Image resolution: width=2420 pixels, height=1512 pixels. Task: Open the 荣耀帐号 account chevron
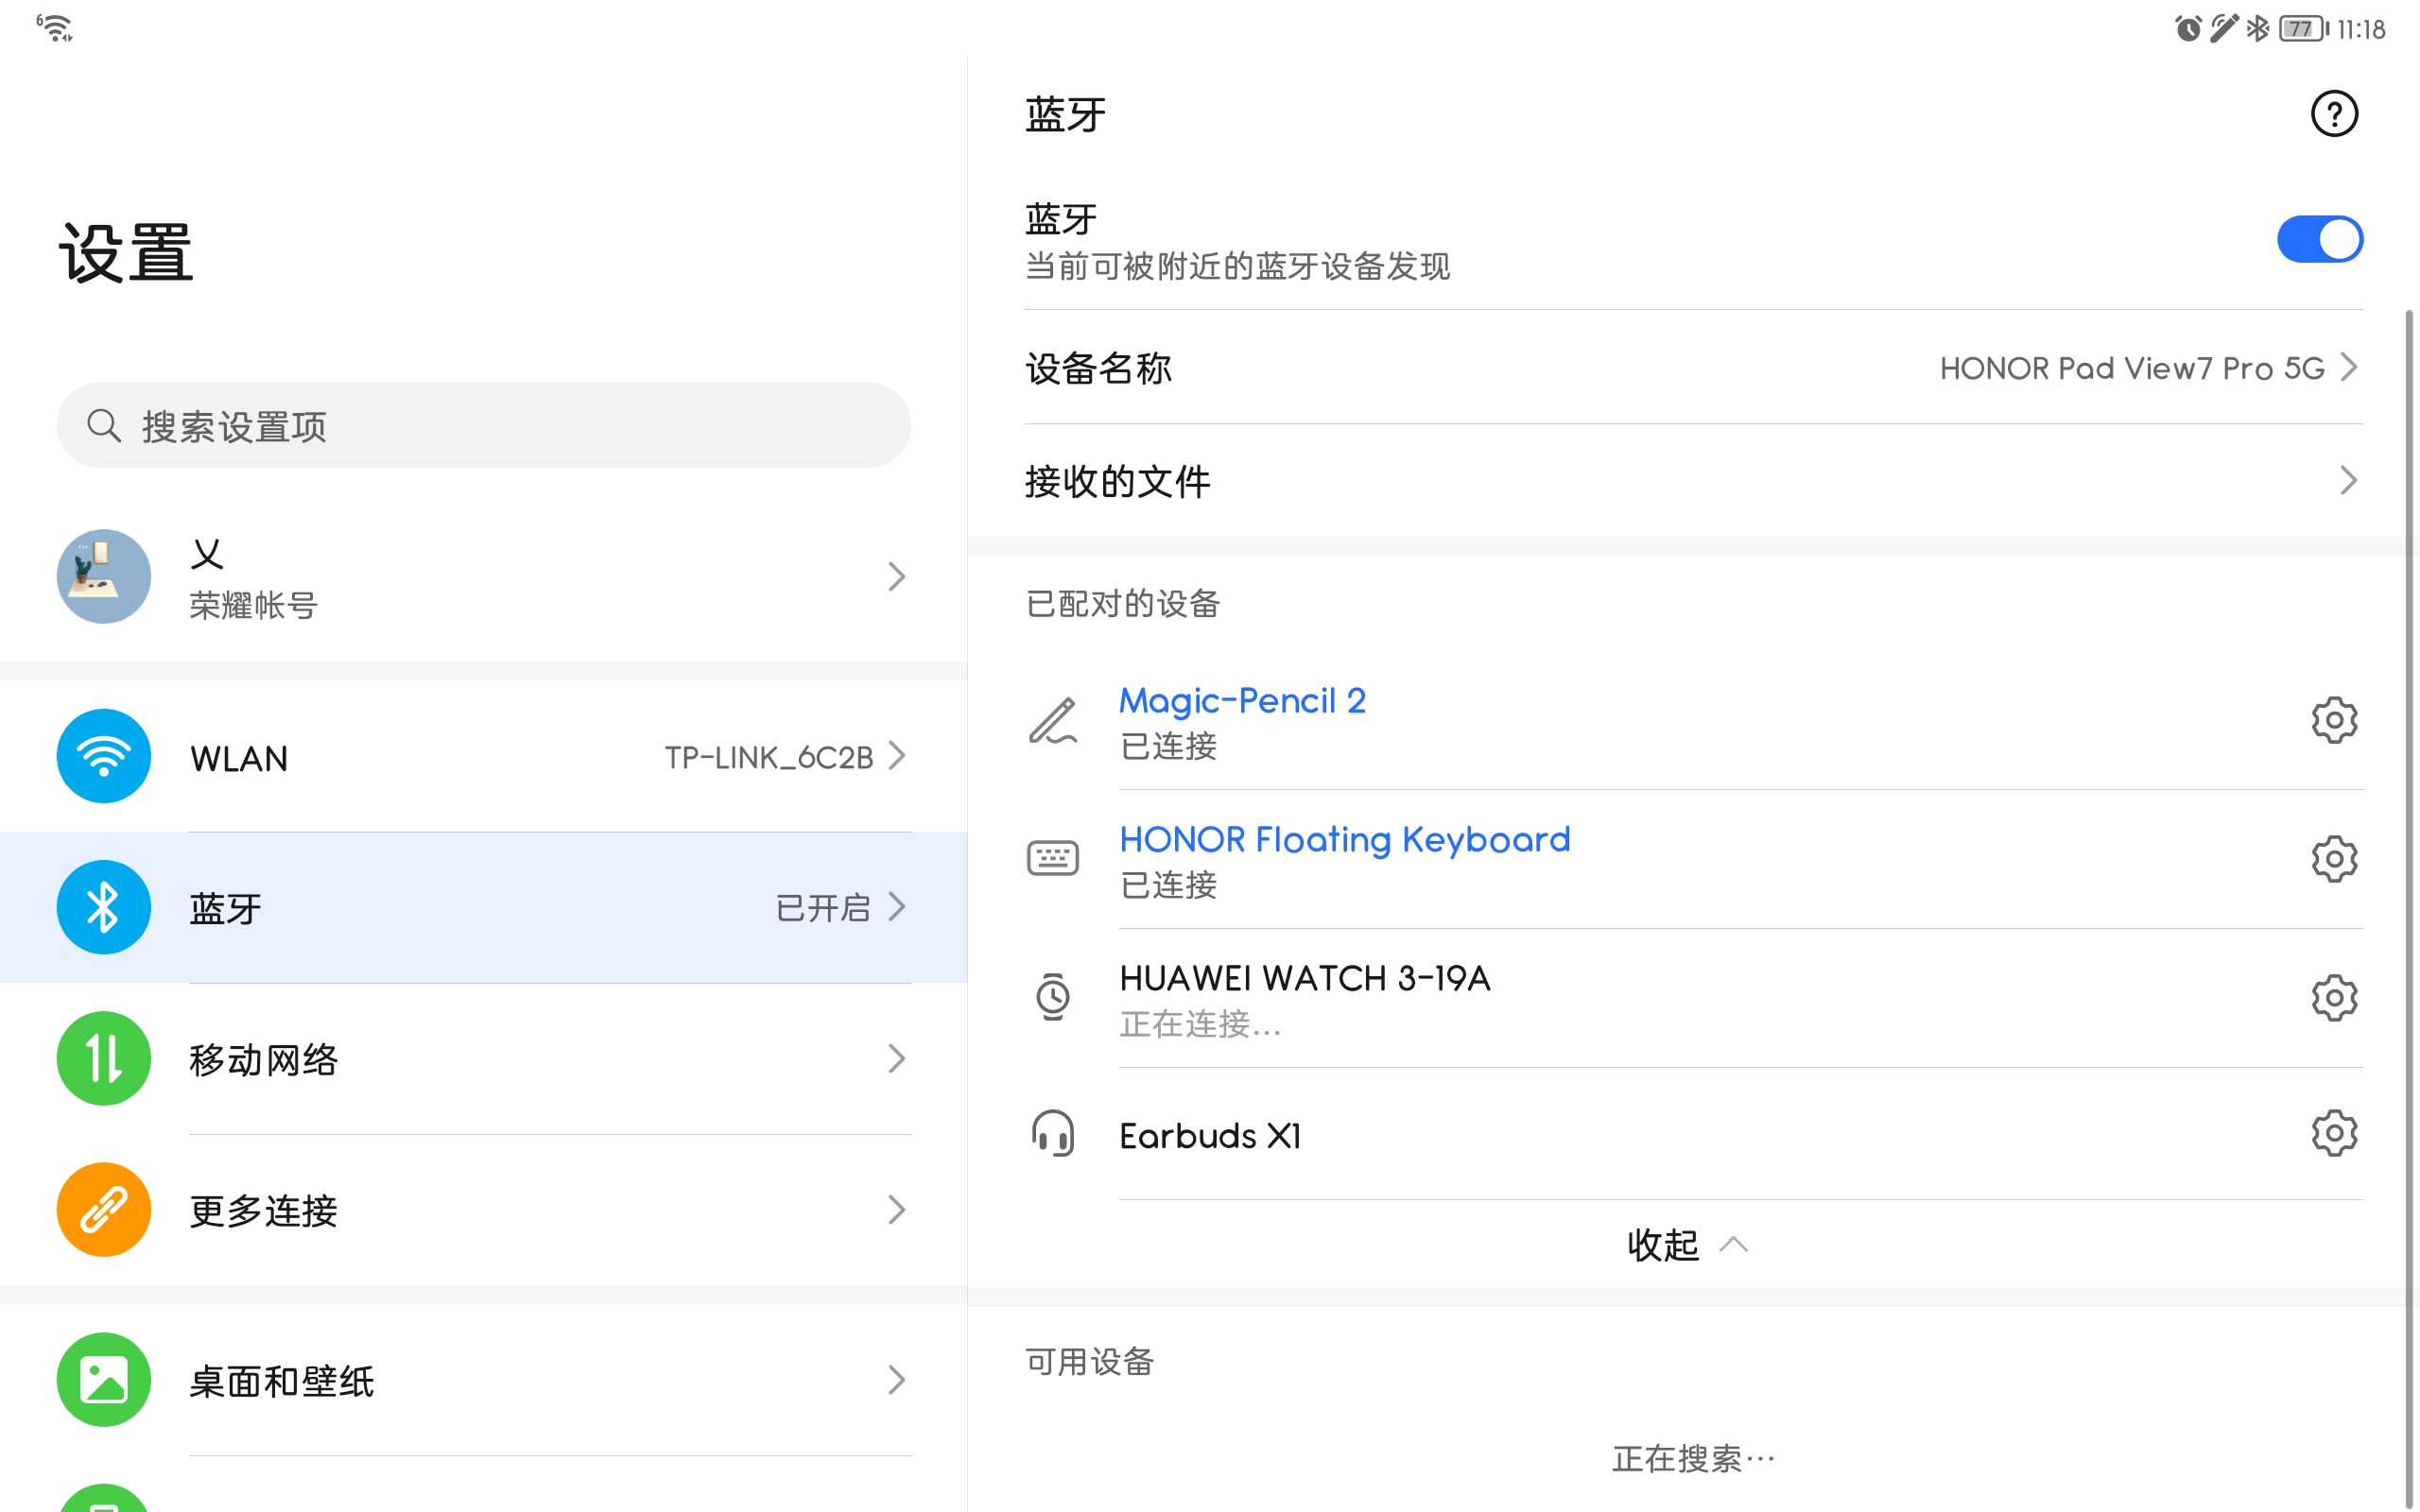[897, 577]
